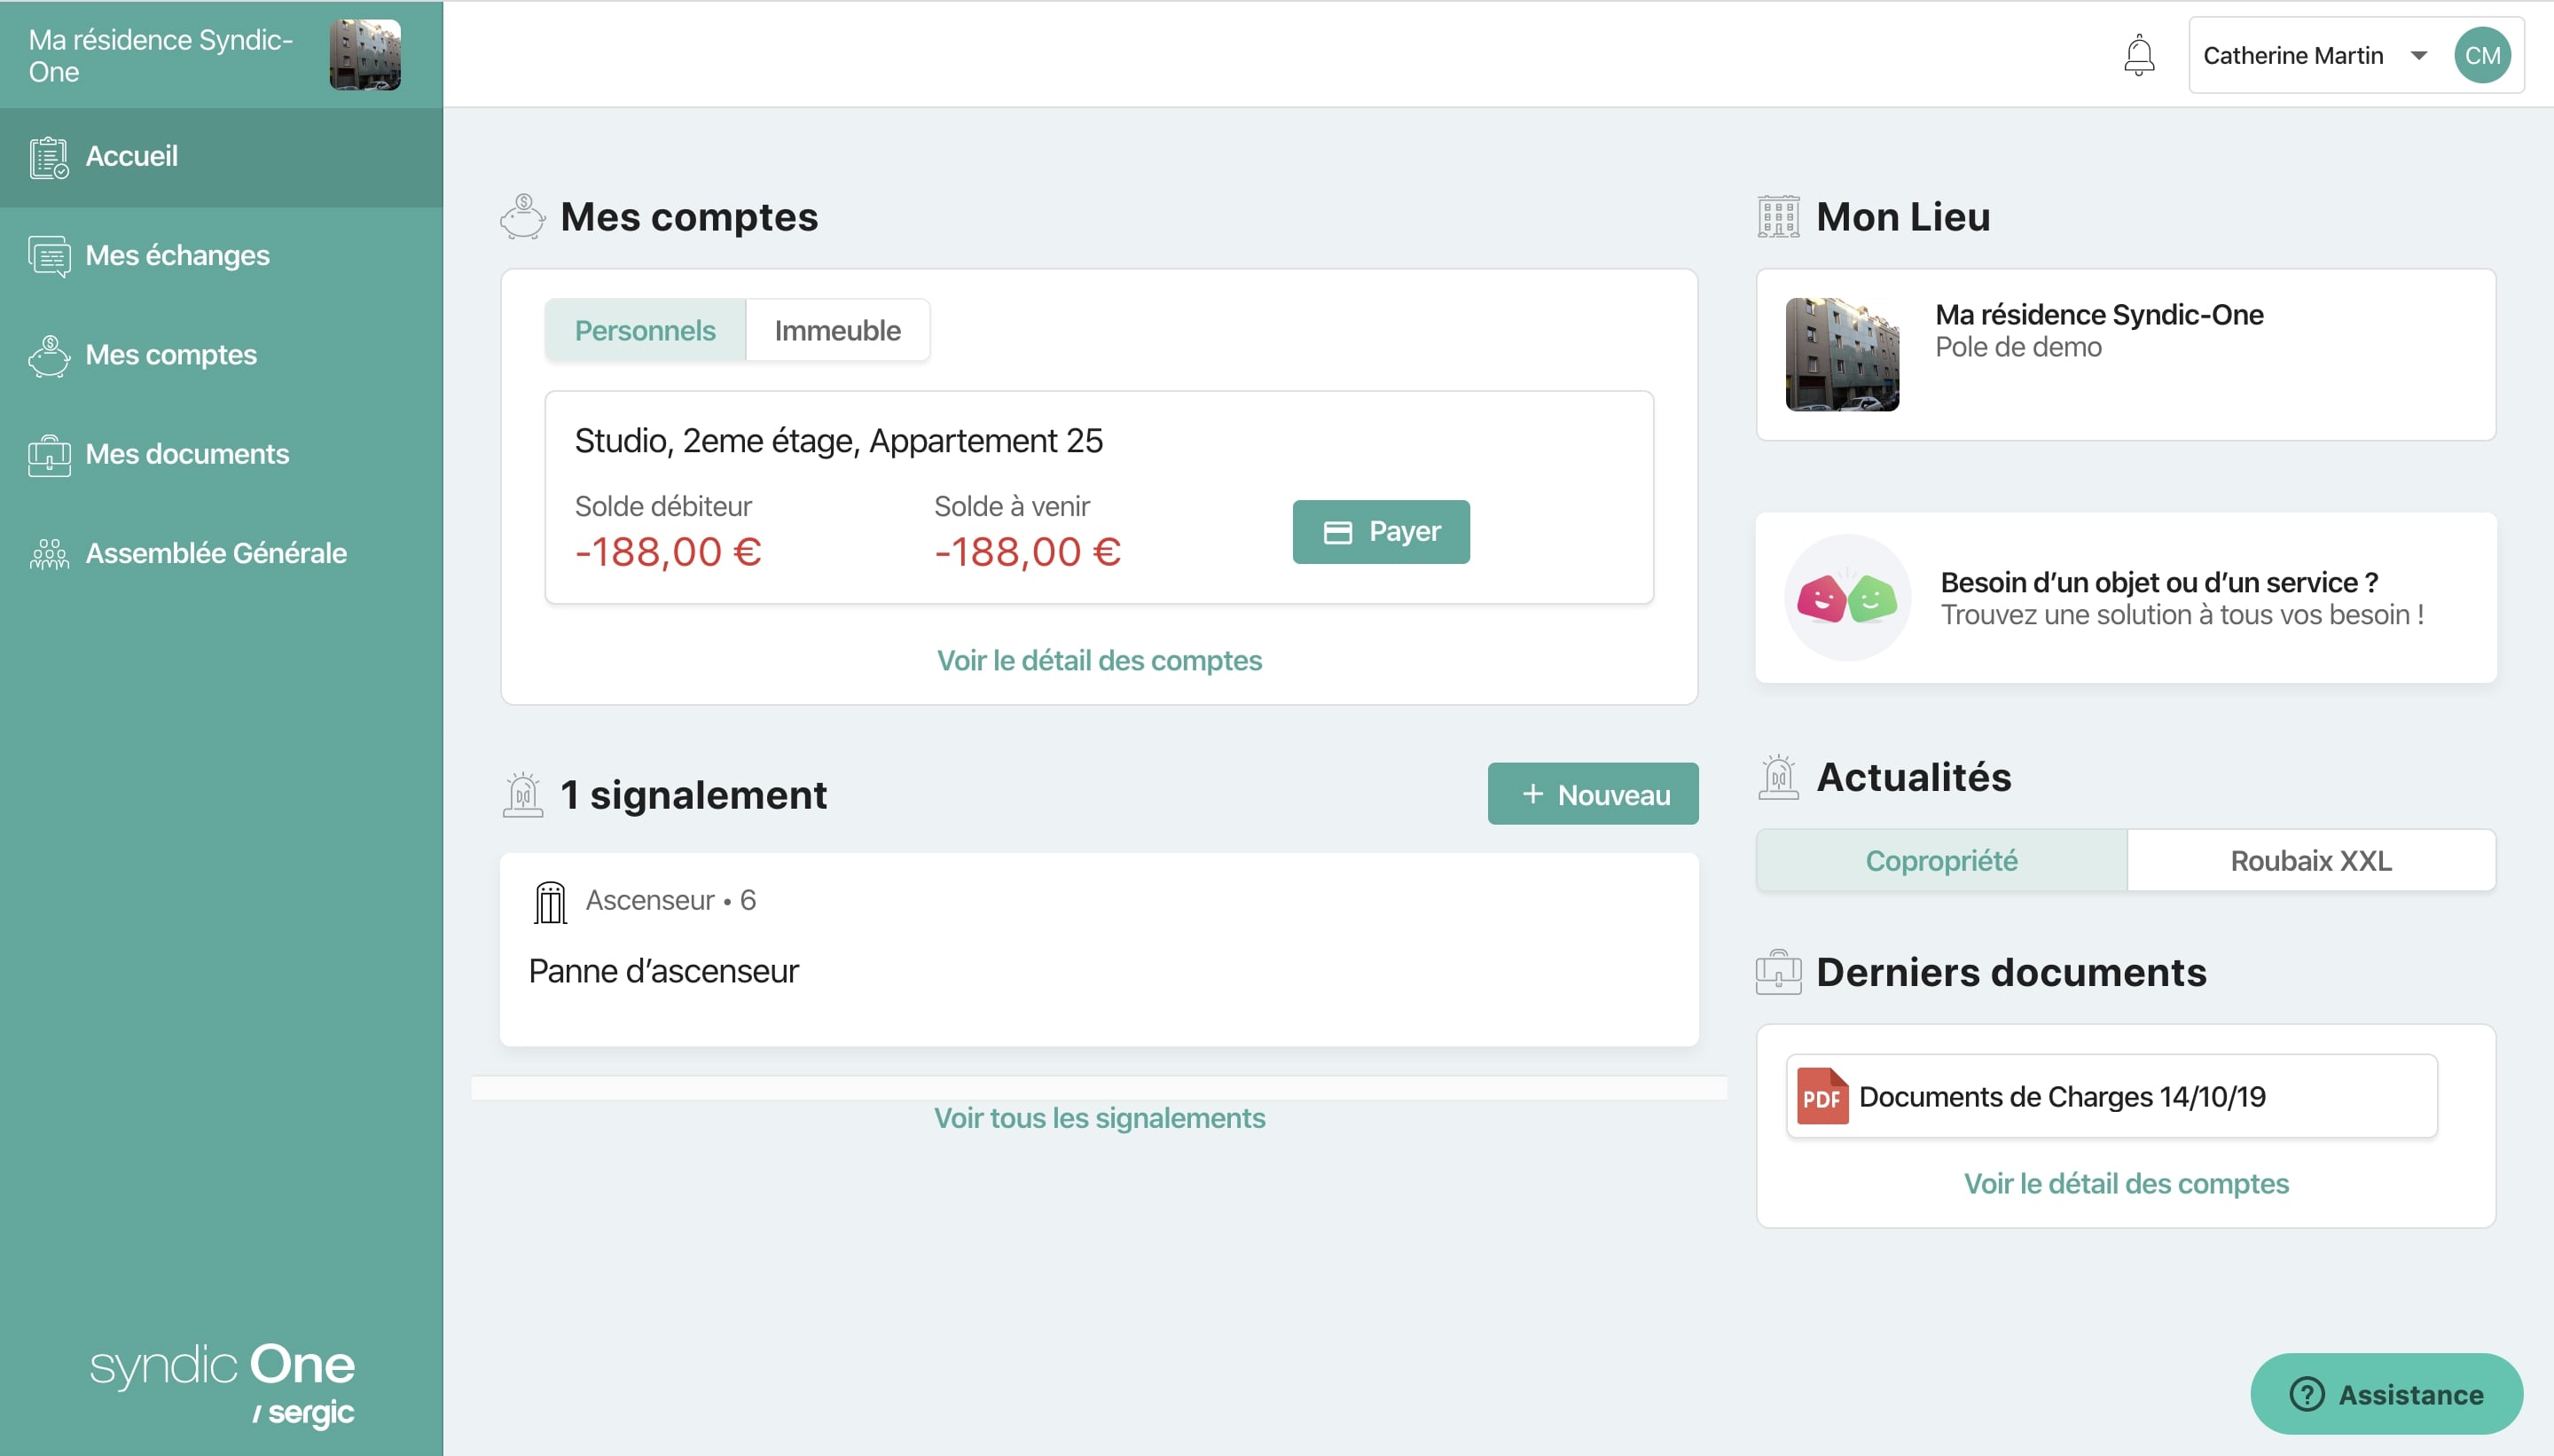
Task: Click the pink and green mascot icon
Action: (x=1847, y=598)
